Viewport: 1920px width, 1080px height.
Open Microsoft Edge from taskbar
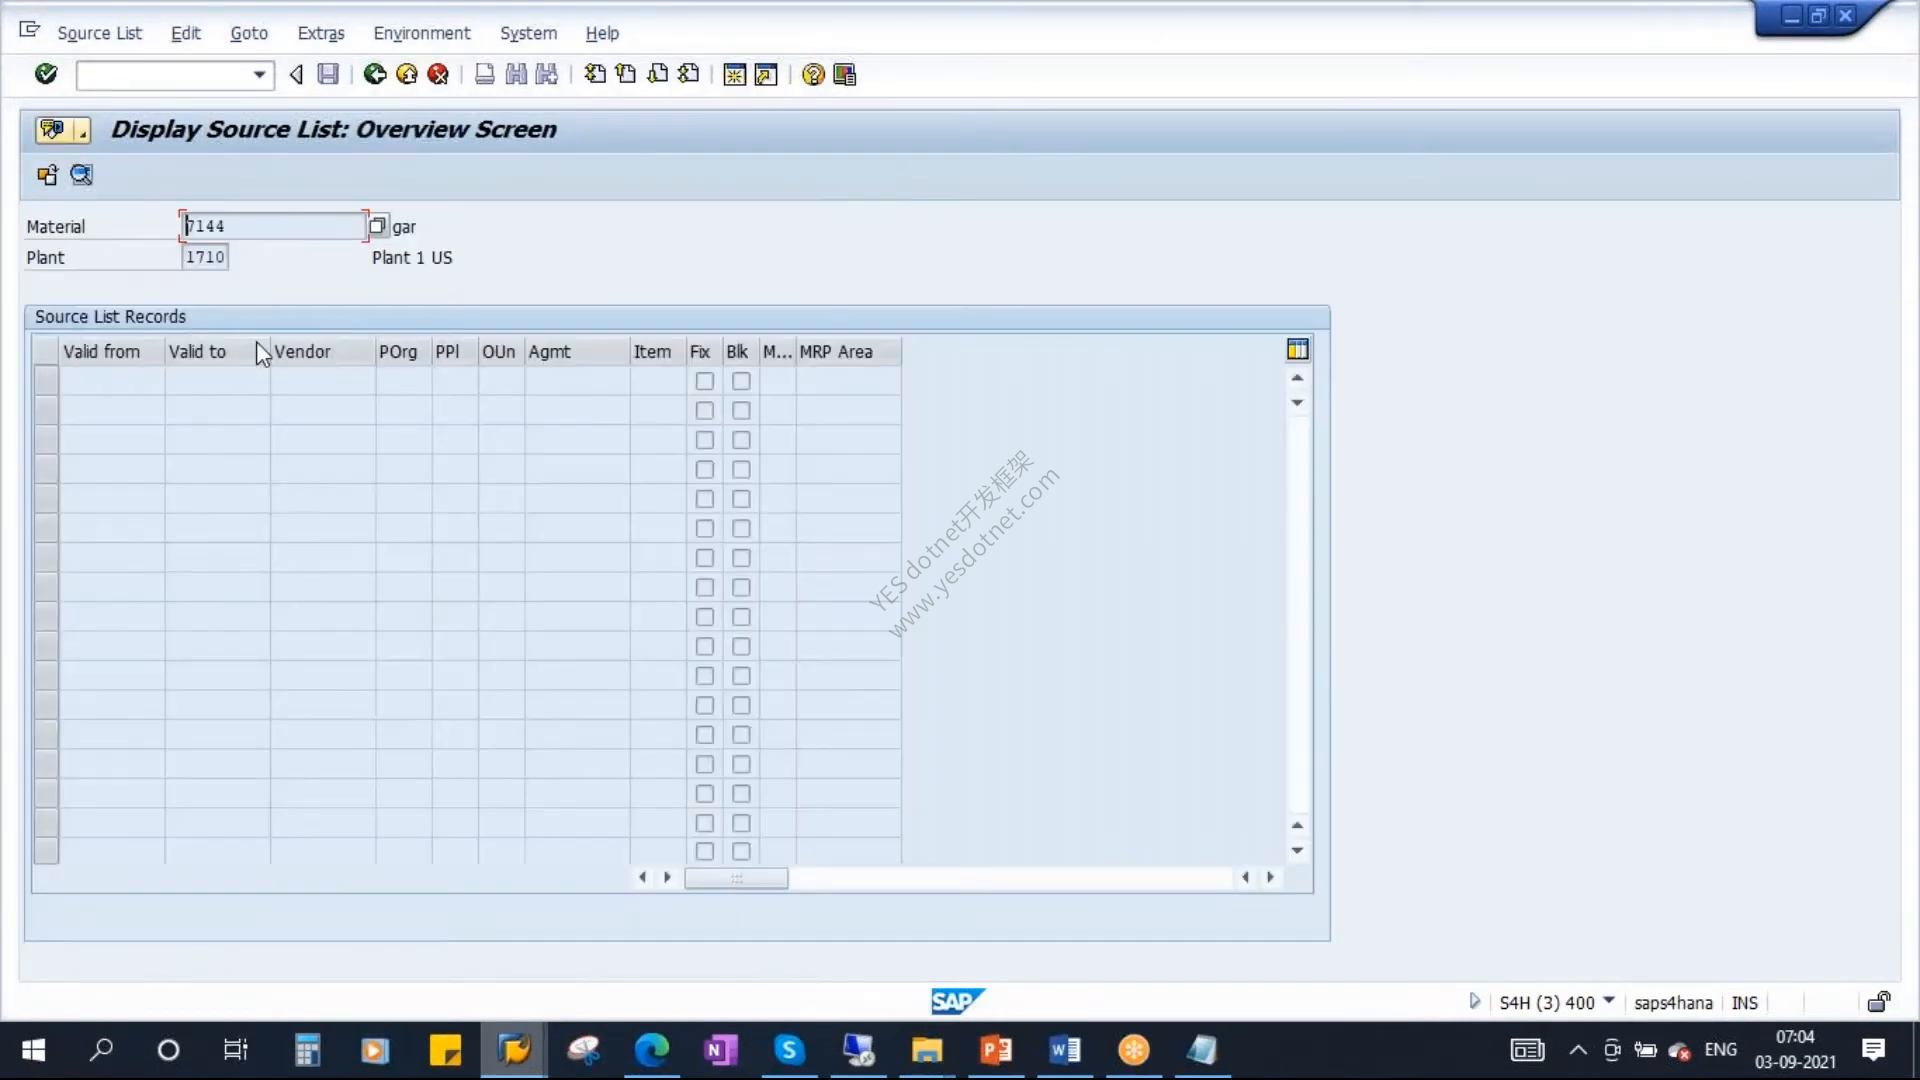(x=652, y=1050)
